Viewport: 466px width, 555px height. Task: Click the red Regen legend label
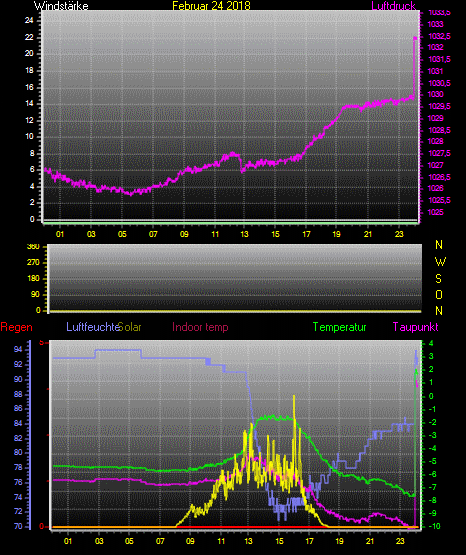(16, 327)
